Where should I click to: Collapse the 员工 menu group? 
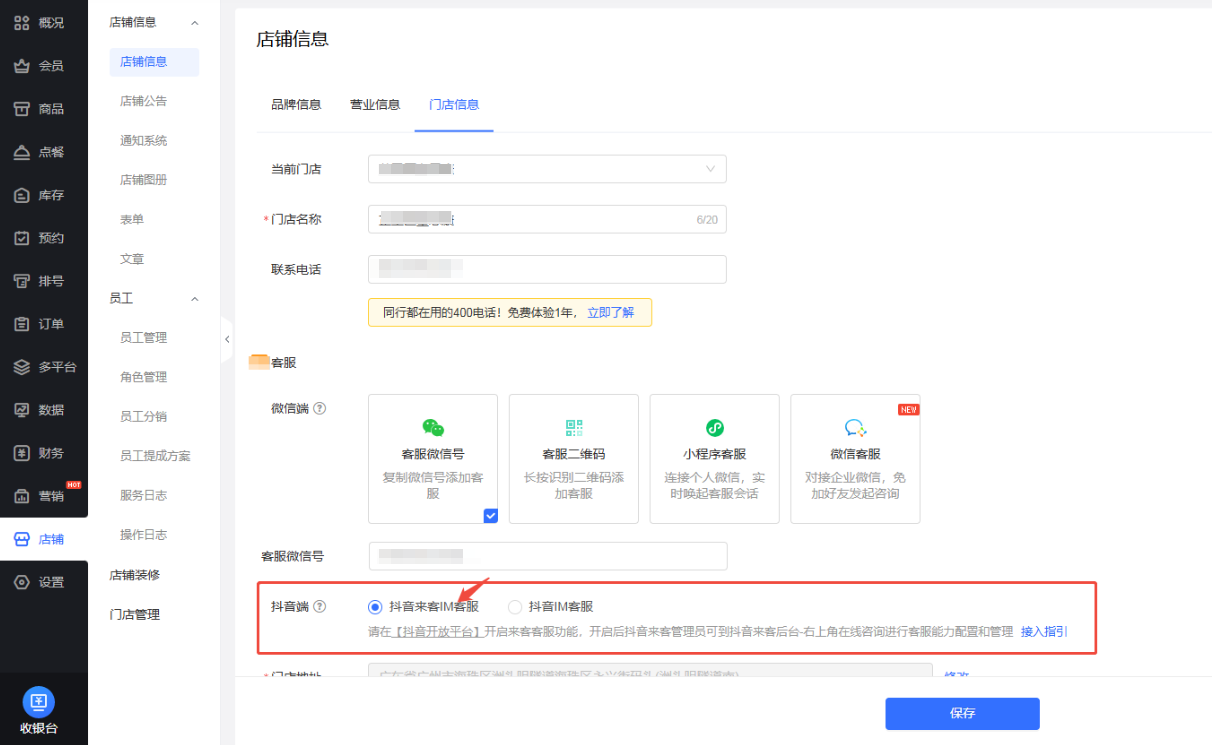point(195,298)
